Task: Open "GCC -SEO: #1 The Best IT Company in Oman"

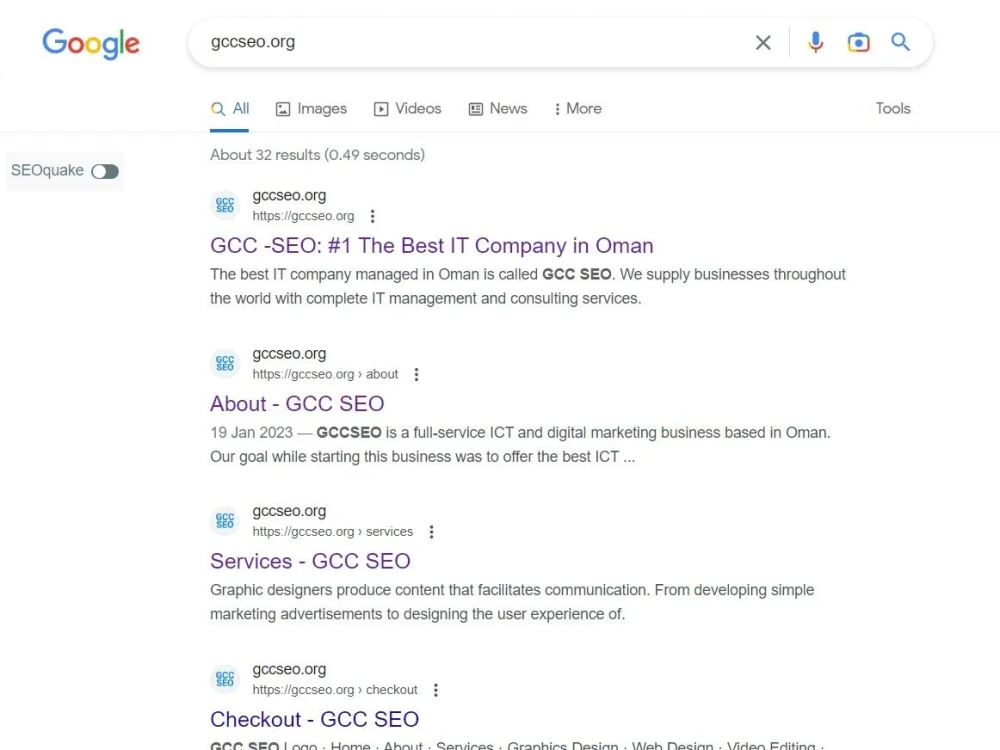Action: point(432,246)
